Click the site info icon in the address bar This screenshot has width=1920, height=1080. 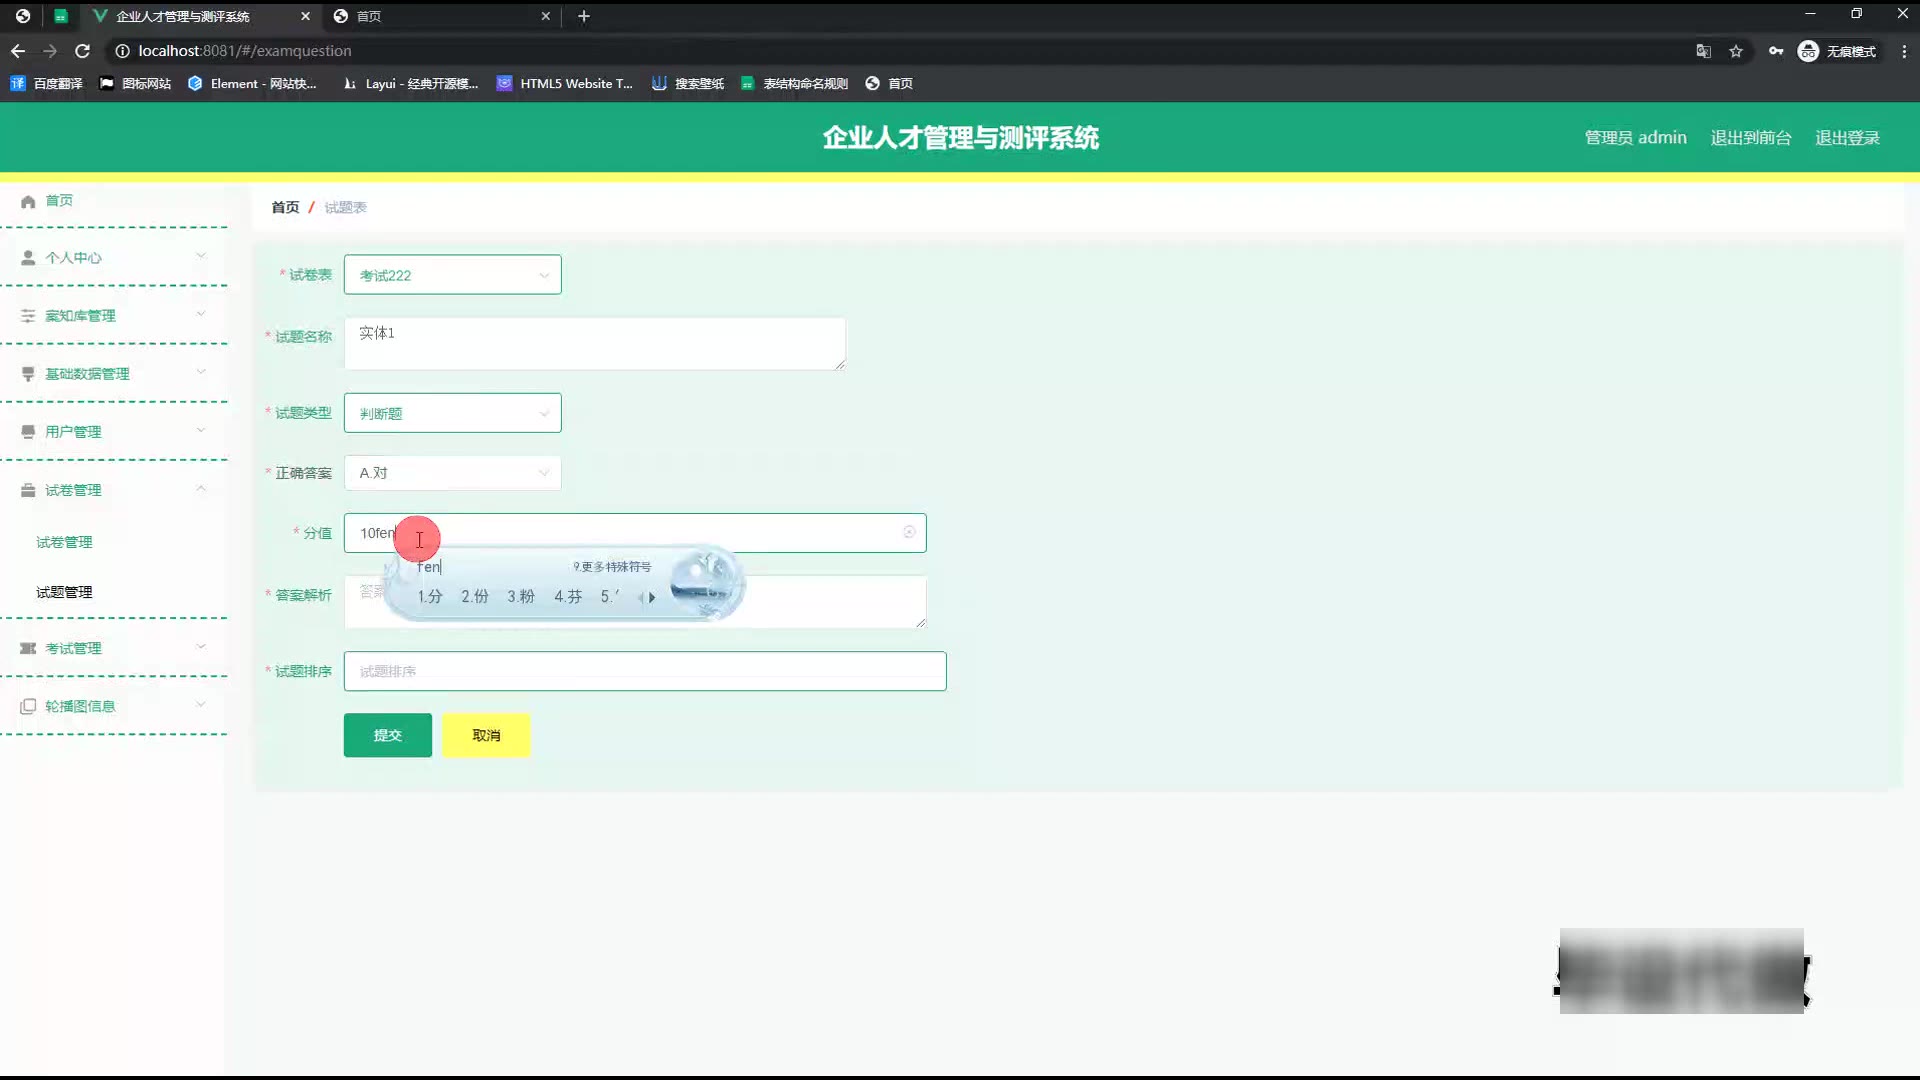tap(122, 51)
